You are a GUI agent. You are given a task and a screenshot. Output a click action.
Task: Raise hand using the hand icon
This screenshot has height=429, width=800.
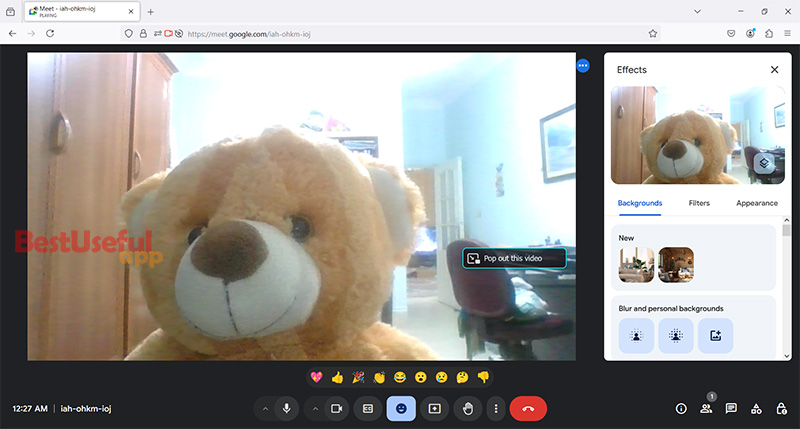click(x=467, y=409)
